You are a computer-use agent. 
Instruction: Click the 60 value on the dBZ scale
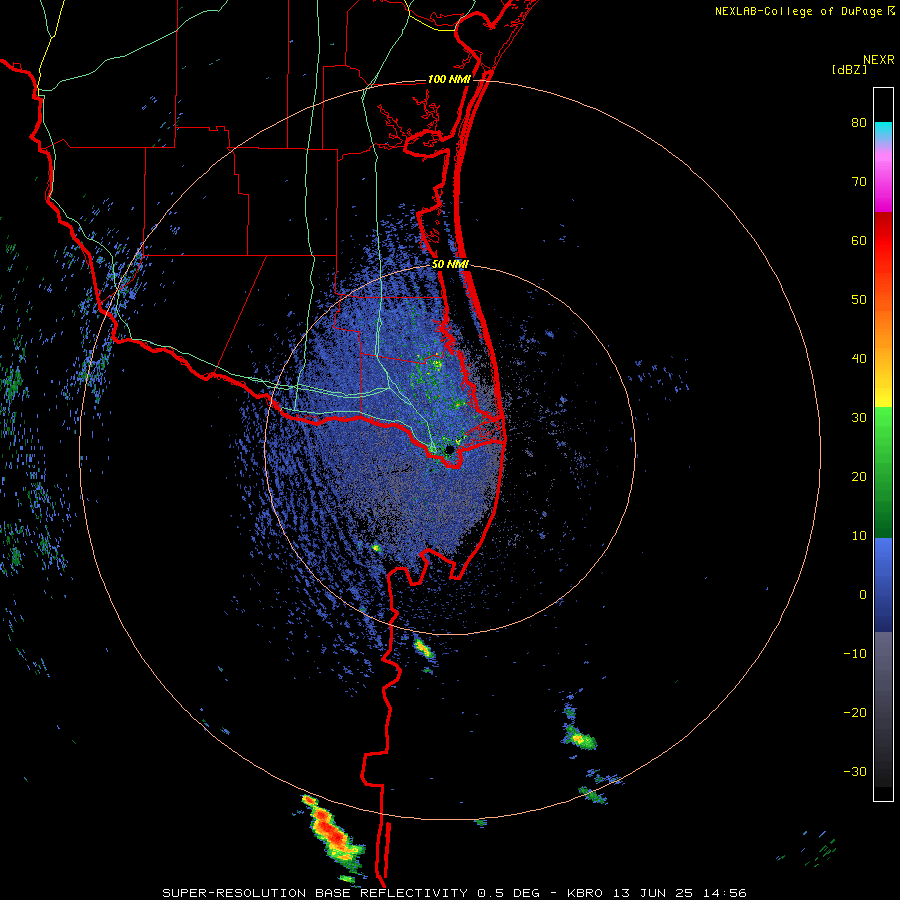click(859, 240)
